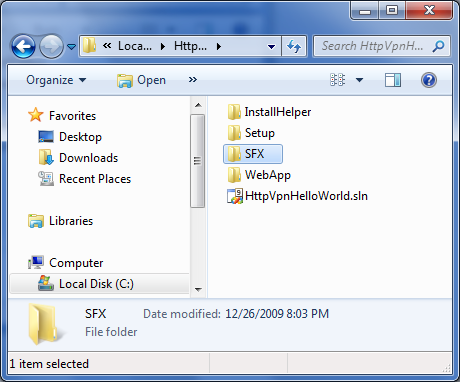Select the SFX folder name
This screenshot has width=460, height=382.
pos(254,154)
